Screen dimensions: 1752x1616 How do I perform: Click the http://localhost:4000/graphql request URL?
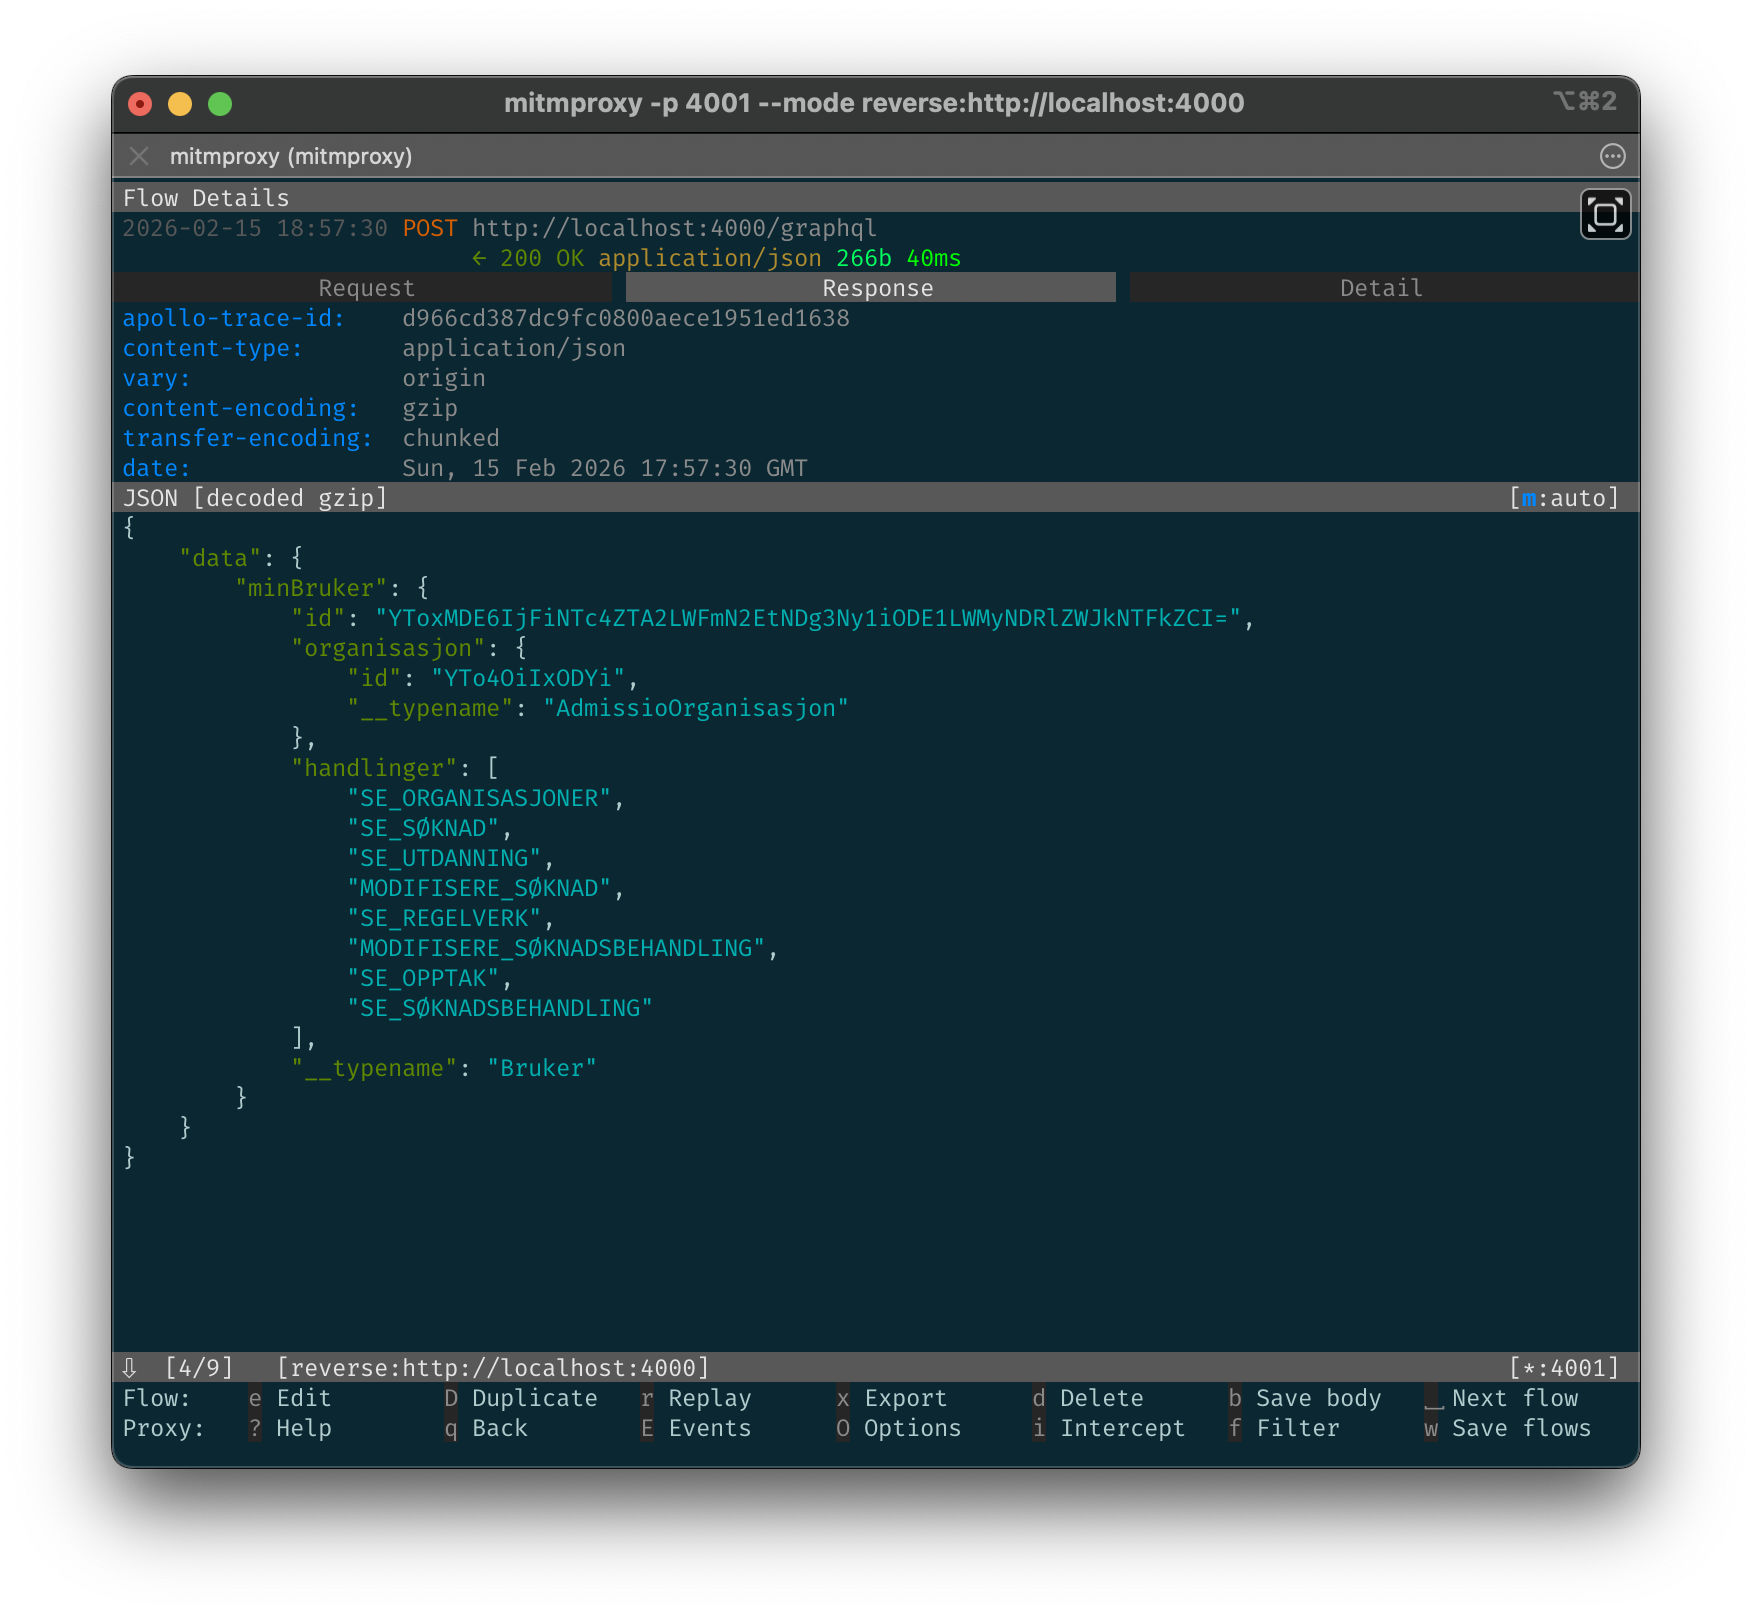674,228
